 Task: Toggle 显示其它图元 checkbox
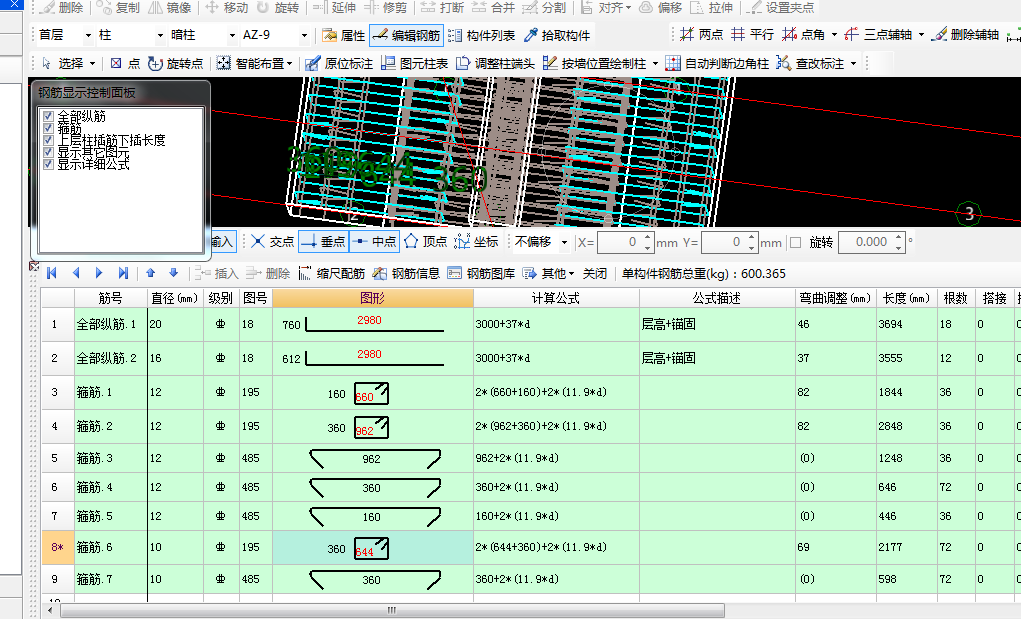(x=48, y=152)
